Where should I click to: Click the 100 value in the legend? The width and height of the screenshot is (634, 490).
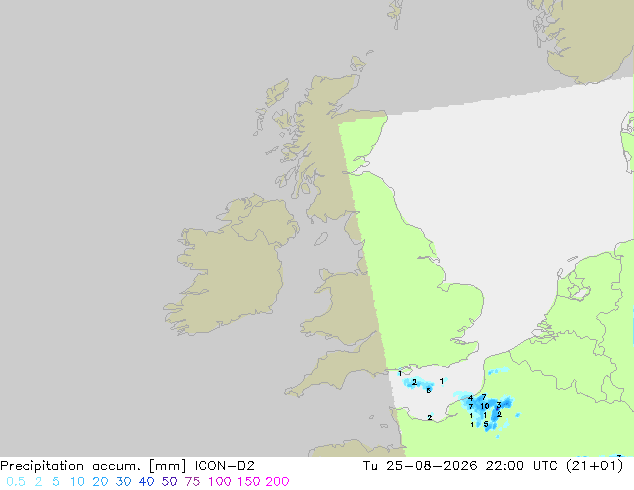point(220,482)
